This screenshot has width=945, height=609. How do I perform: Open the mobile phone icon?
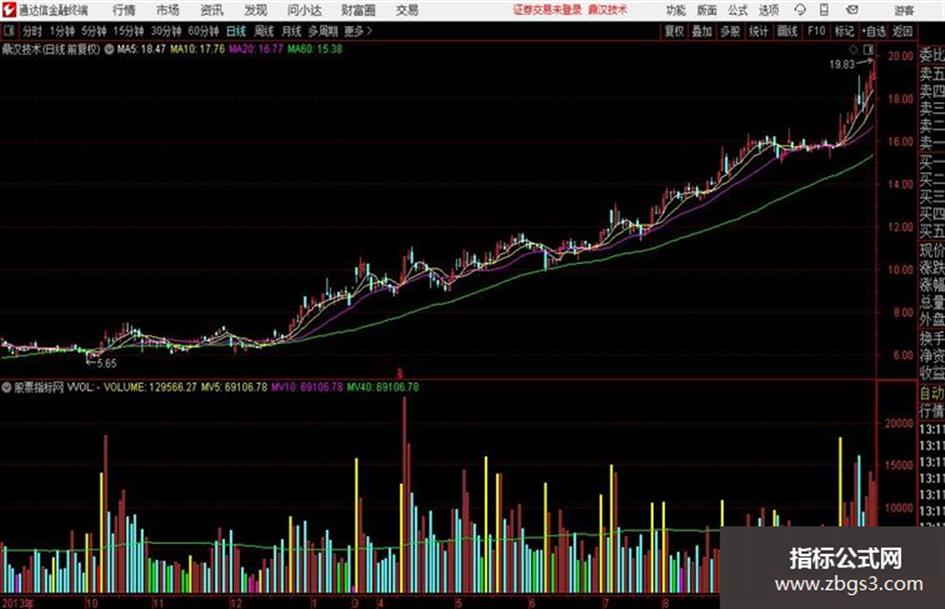[x=824, y=10]
